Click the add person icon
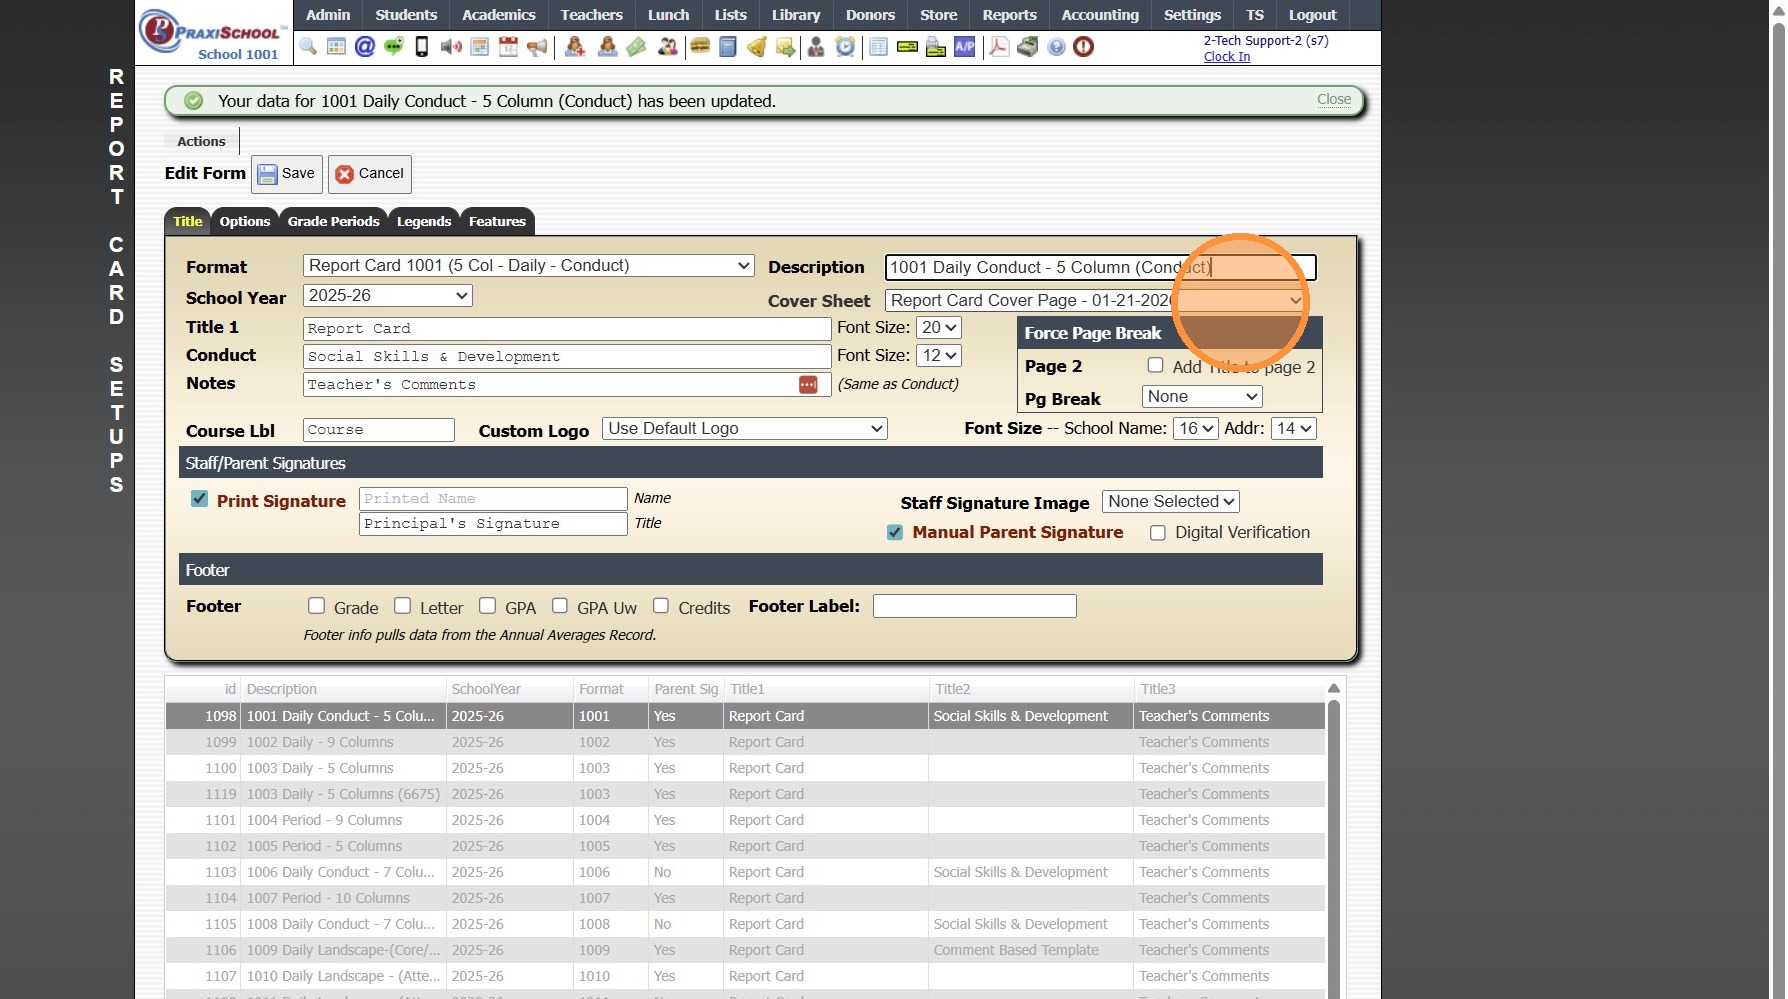 pos(575,47)
